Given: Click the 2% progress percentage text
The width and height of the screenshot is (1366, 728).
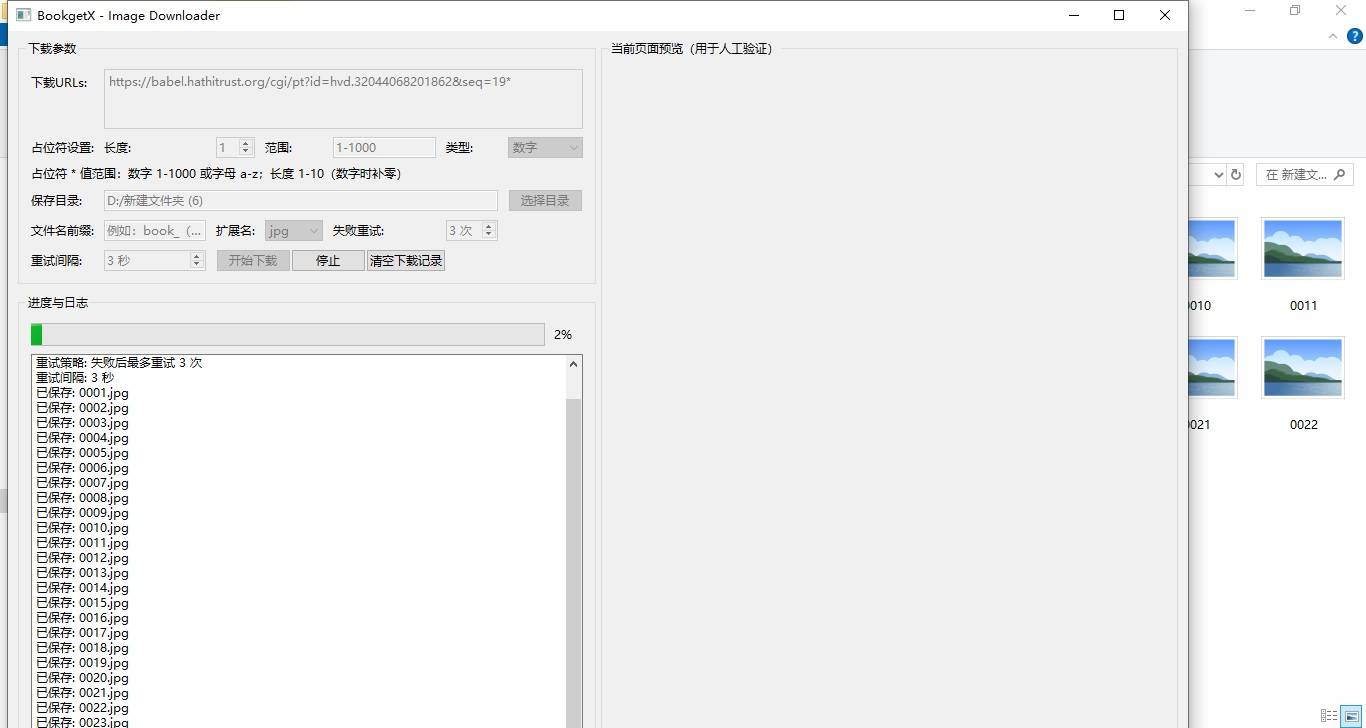Looking at the screenshot, I should [x=563, y=335].
